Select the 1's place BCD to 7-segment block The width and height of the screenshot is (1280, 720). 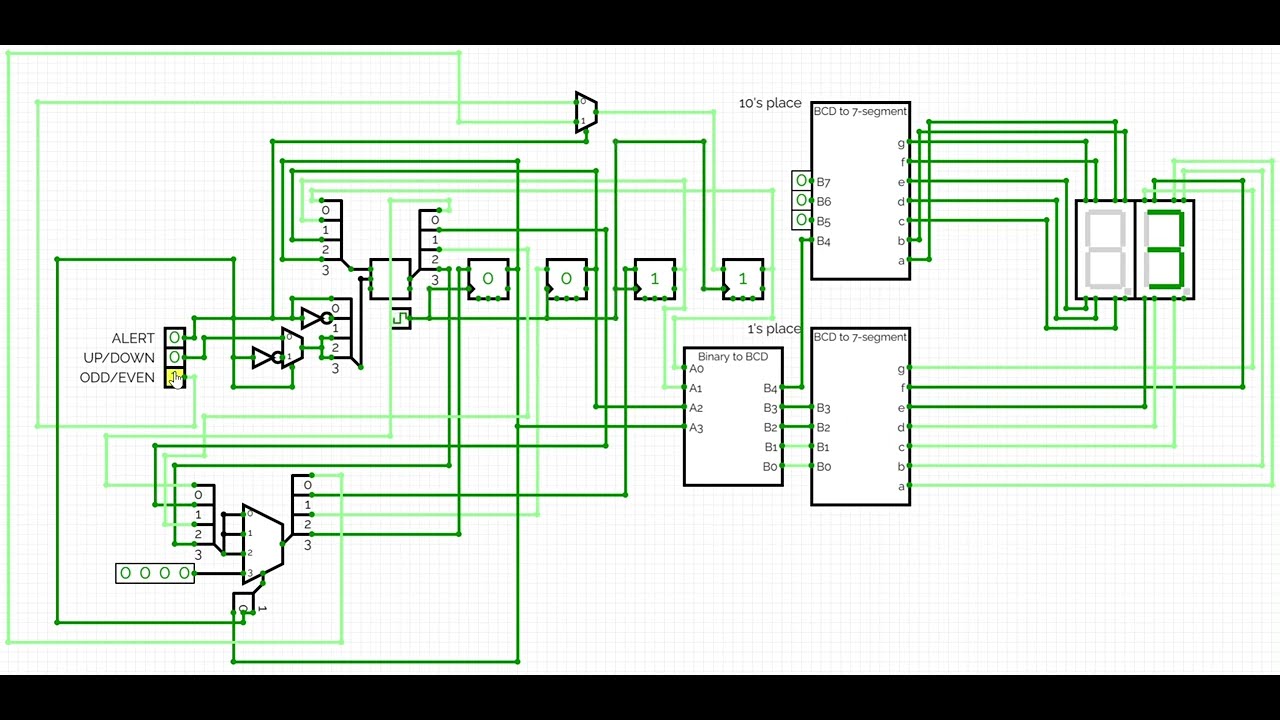click(860, 417)
